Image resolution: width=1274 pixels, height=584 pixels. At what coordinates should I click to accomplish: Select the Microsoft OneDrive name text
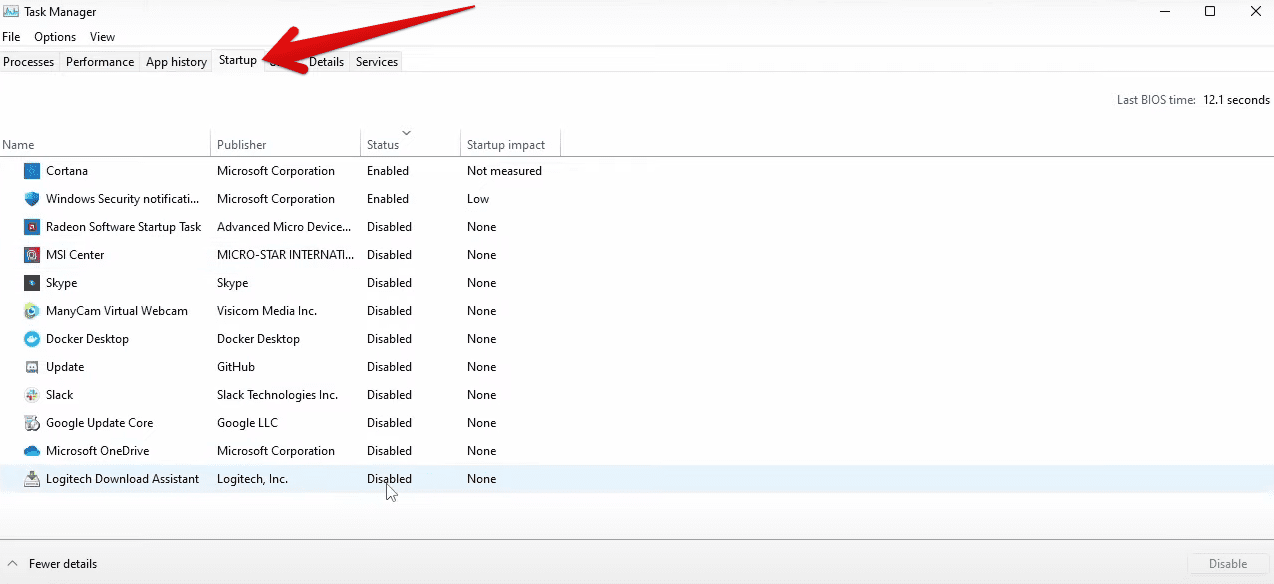pyautogui.click(x=98, y=451)
